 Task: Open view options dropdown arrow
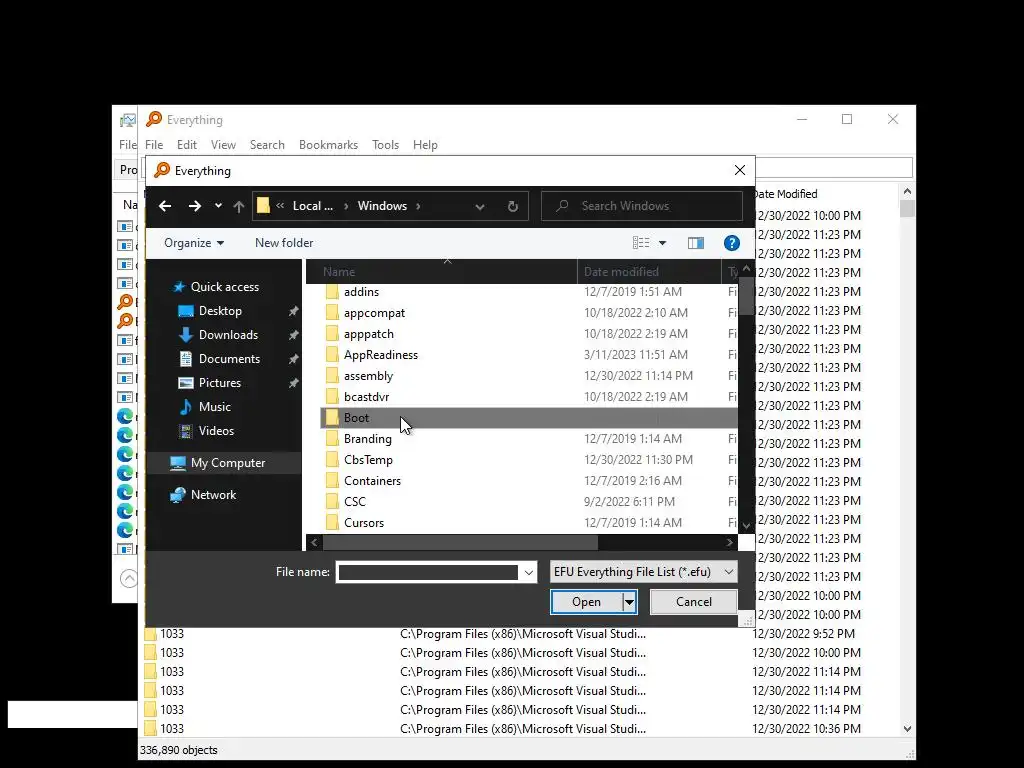[662, 243]
